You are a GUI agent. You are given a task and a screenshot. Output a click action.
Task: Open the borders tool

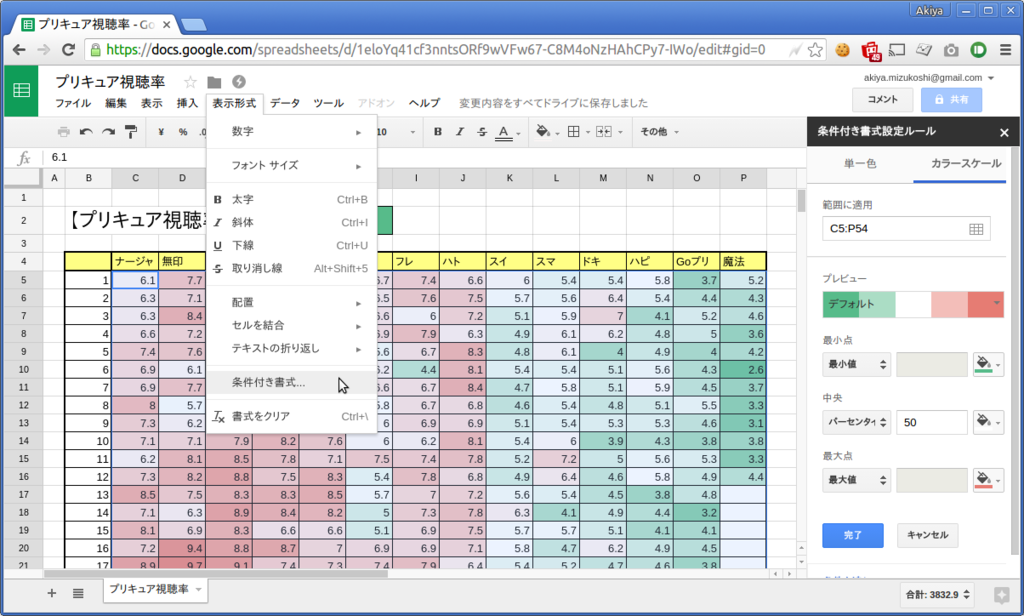[x=578, y=132]
